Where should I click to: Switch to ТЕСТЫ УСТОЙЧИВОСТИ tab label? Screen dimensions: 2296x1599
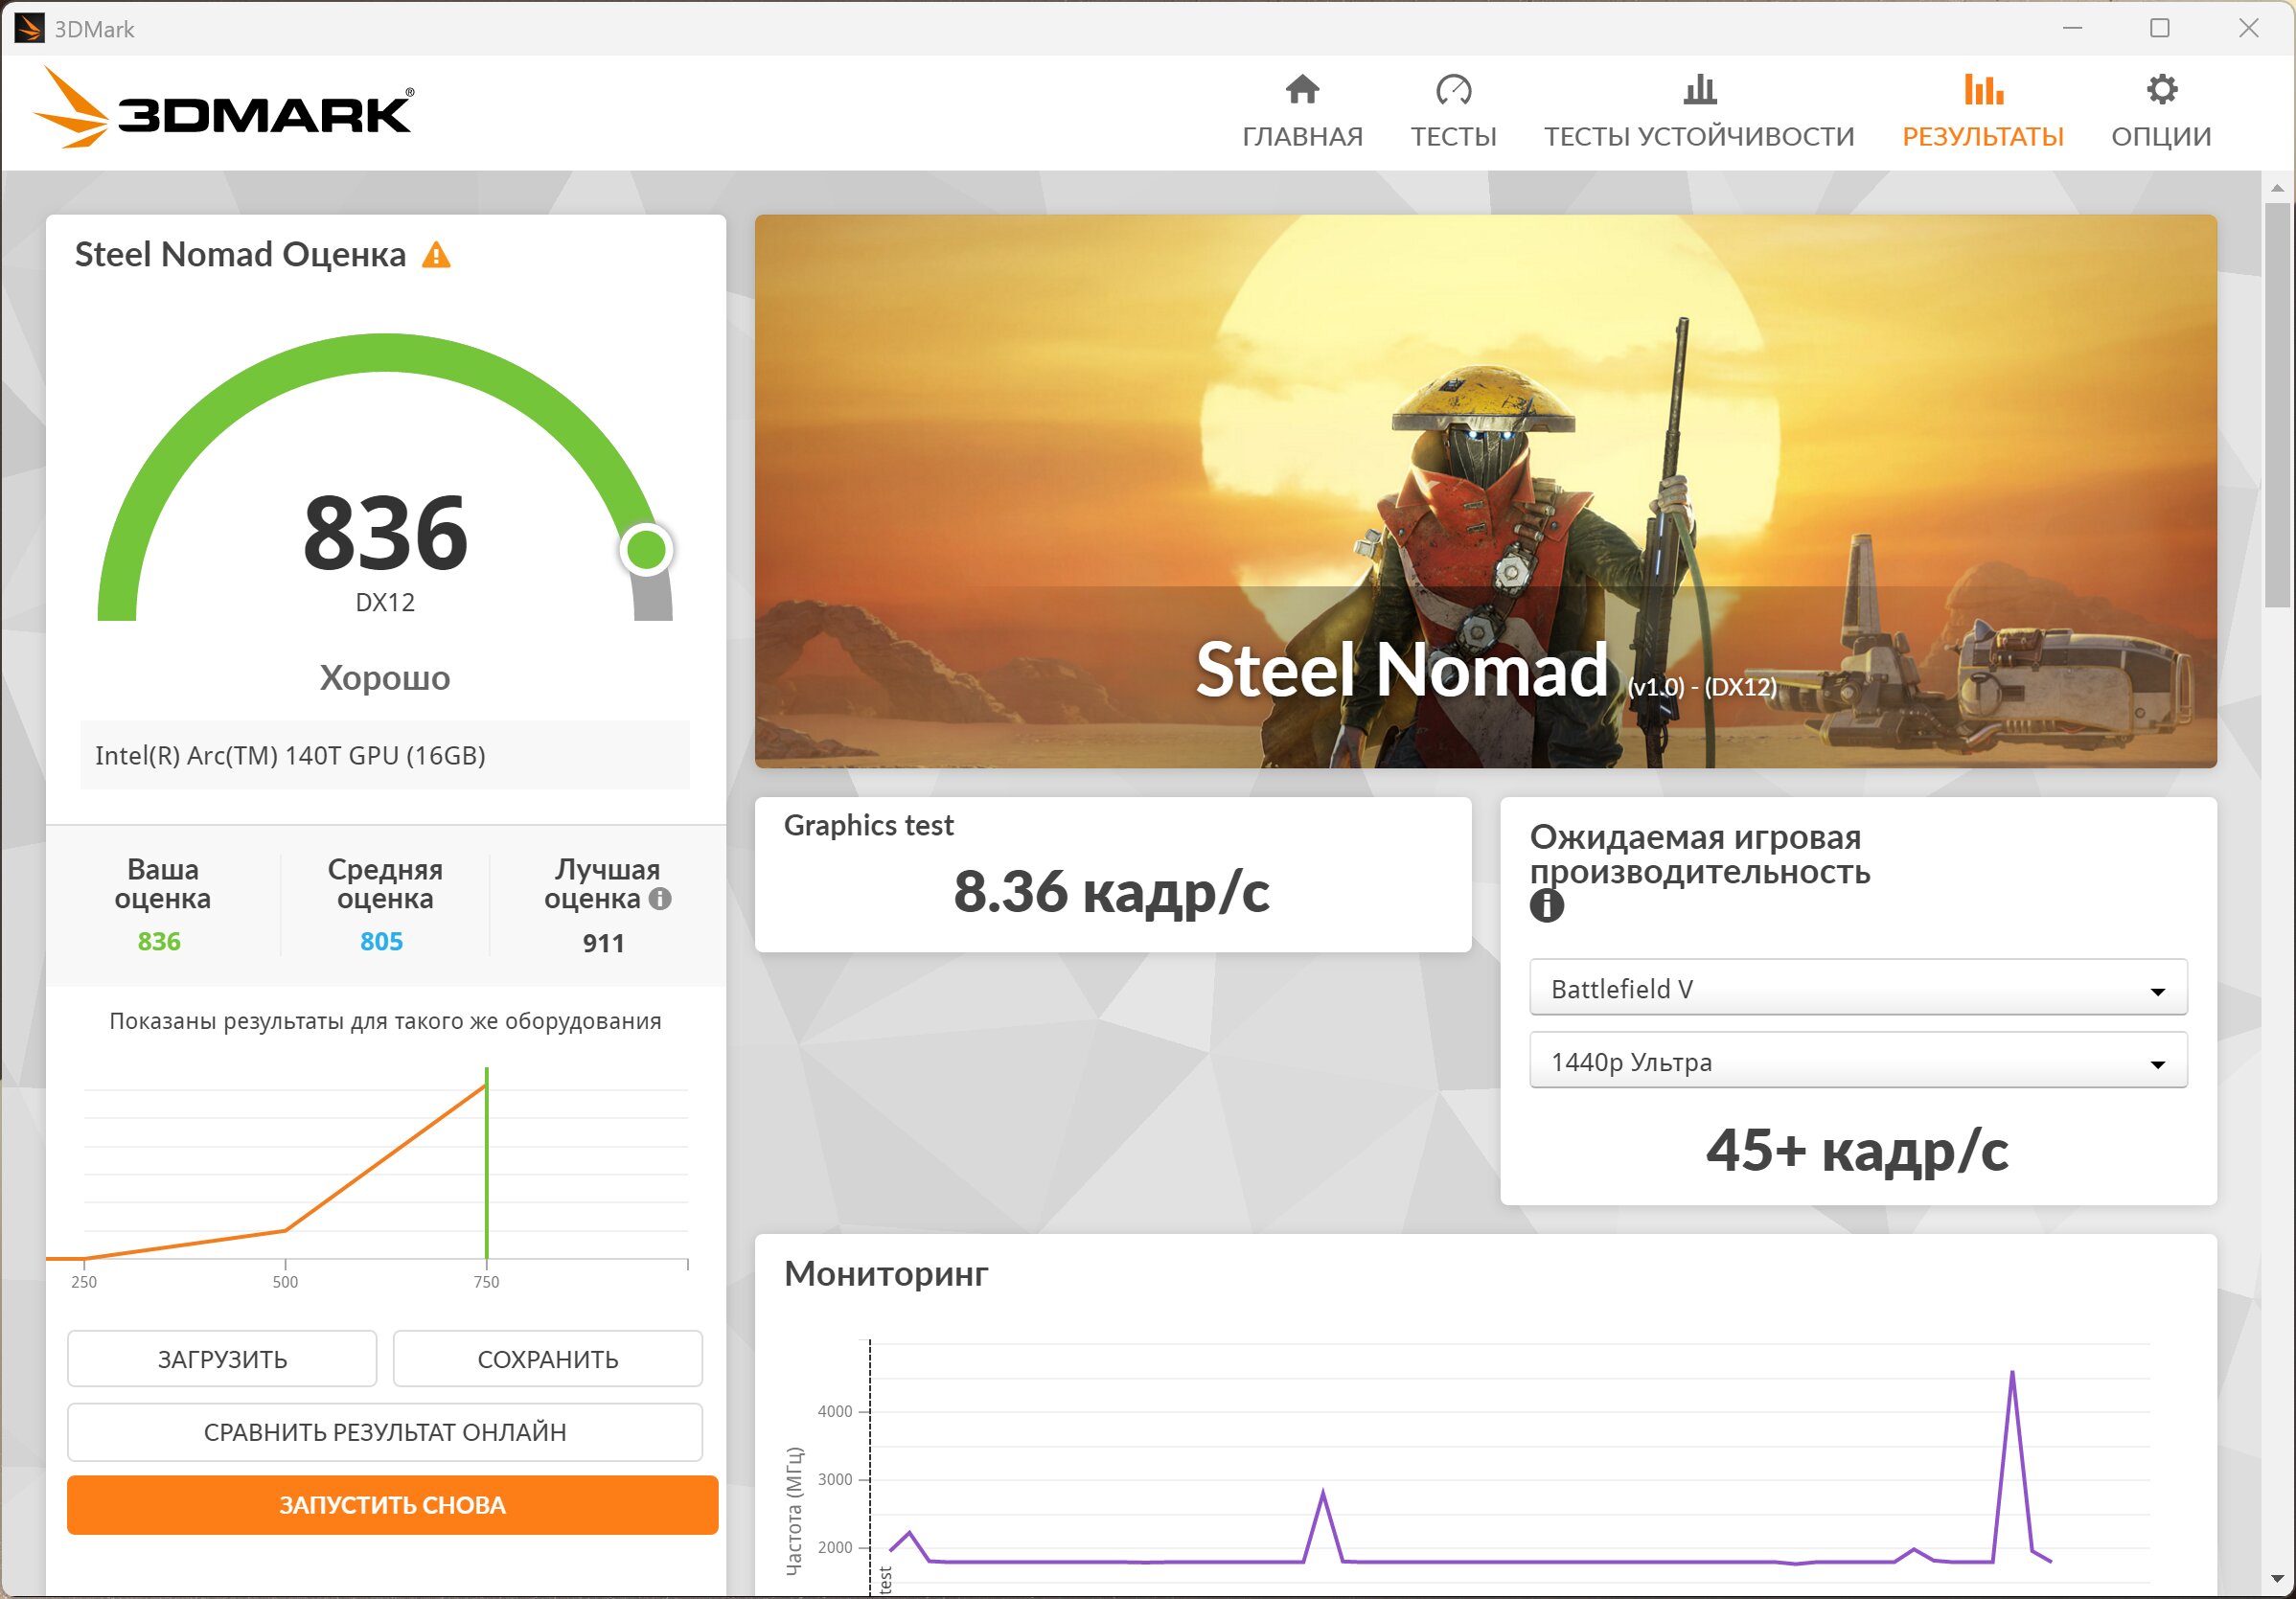point(1699,136)
